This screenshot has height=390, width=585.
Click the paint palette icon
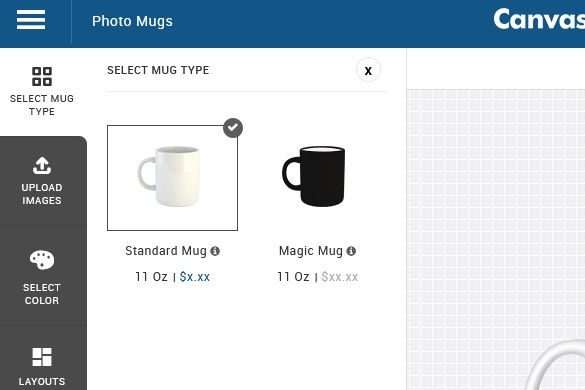click(42, 260)
